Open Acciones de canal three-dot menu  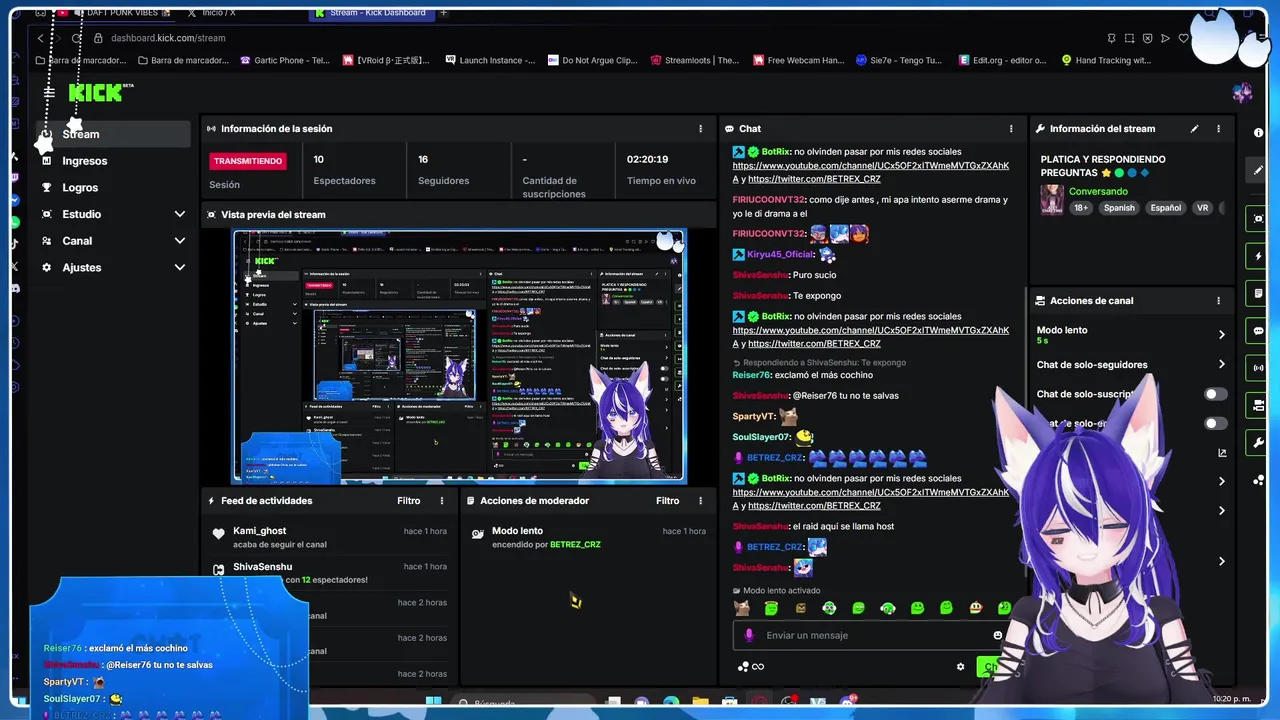(1218, 301)
